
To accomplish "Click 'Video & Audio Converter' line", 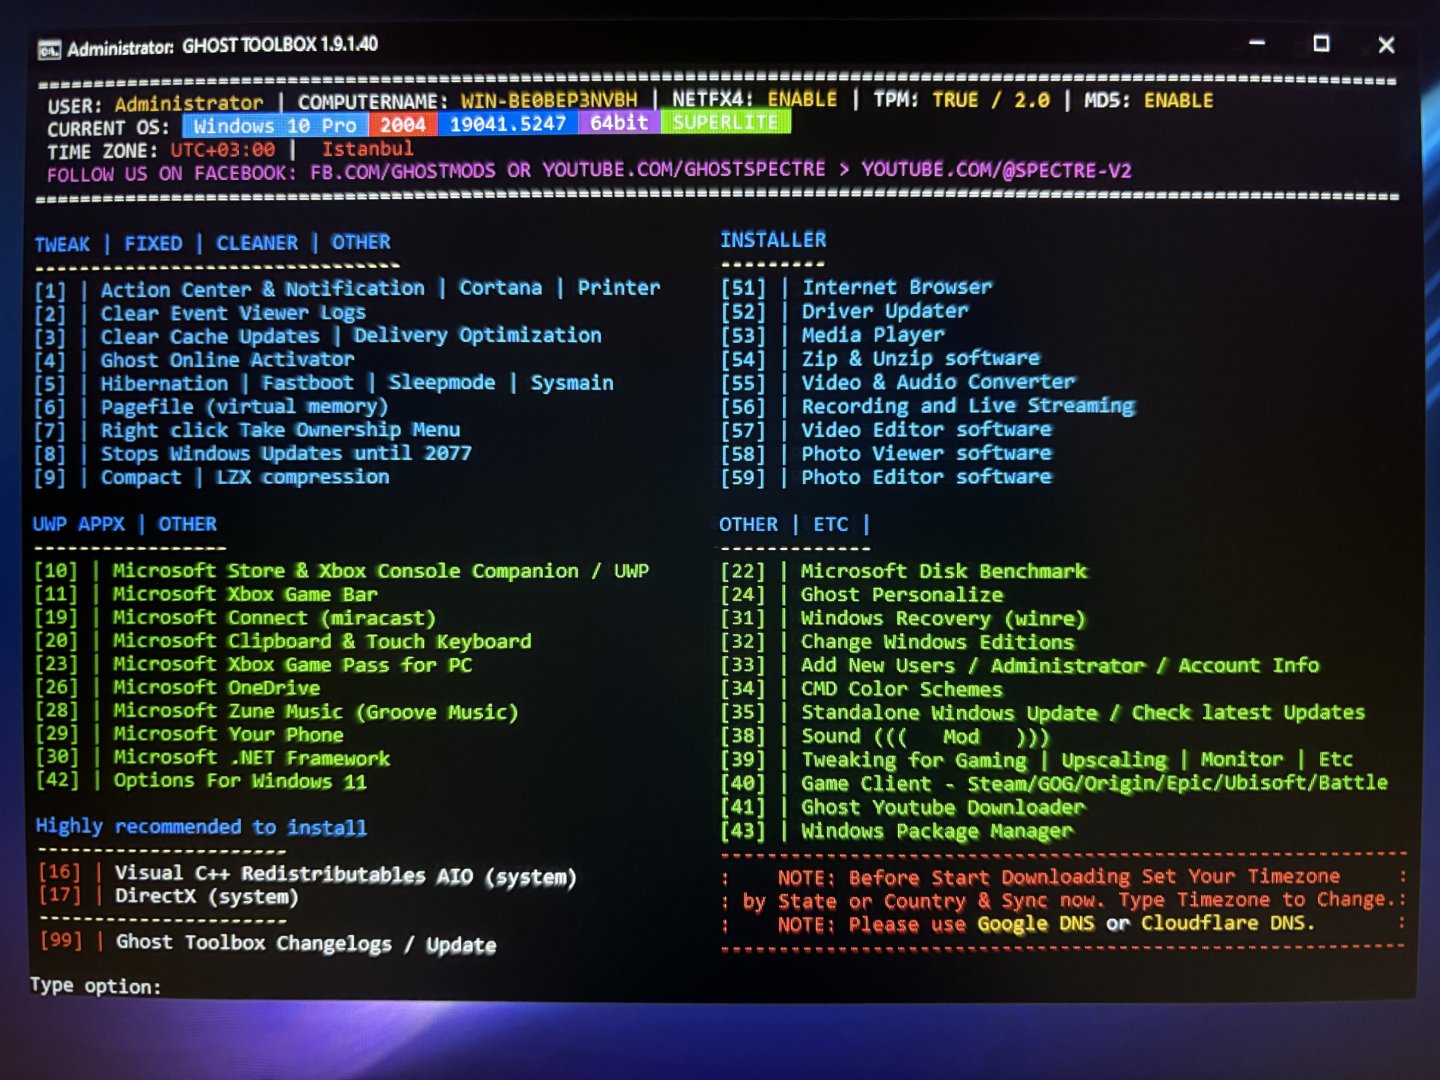I will (939, 382).
